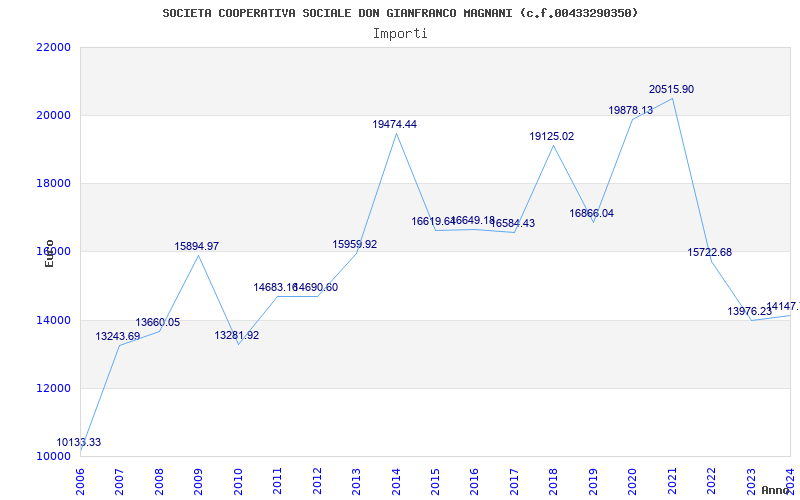
Task: Click x-axis year label 2019
Action: (x=593, y=482)
